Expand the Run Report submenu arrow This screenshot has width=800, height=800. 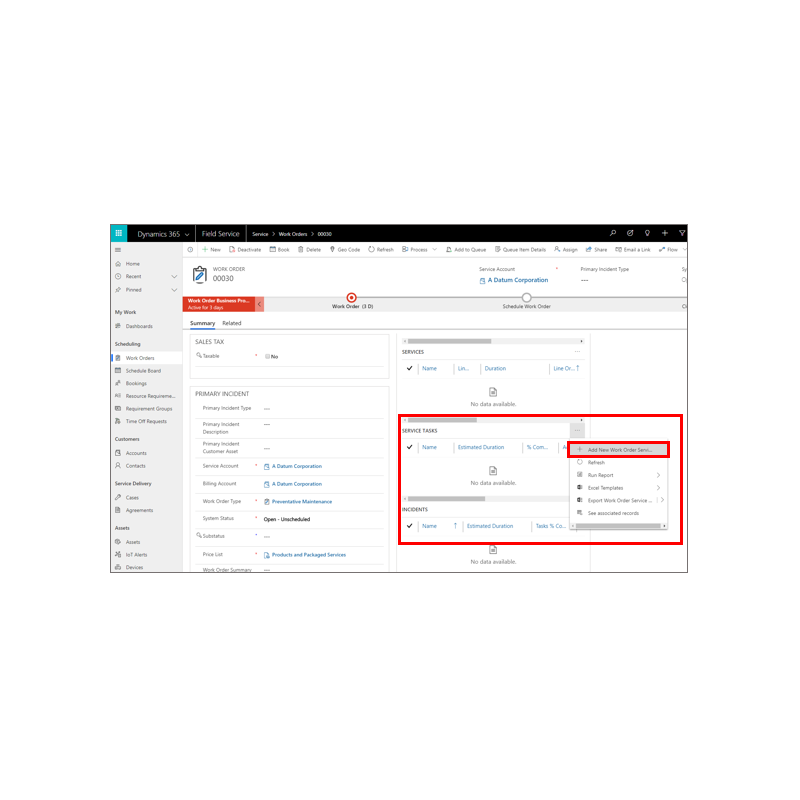pos(658,475)
